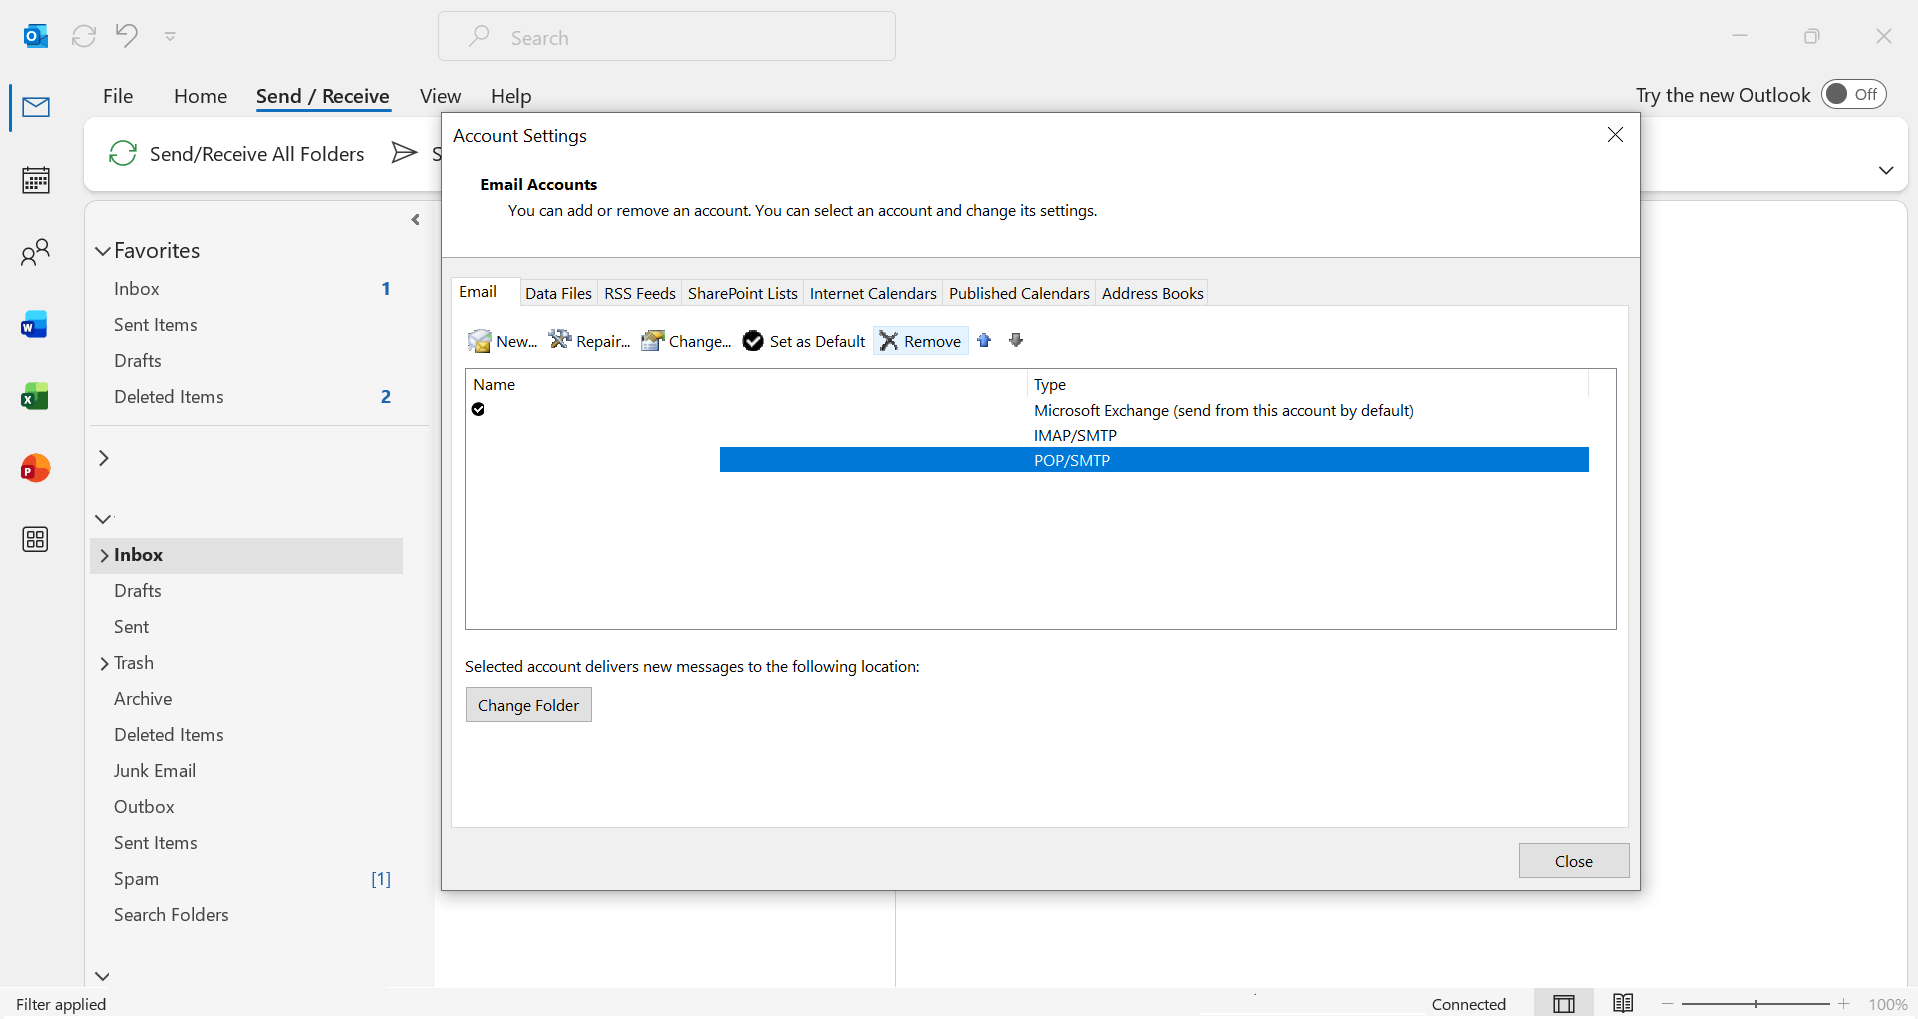Click Remove account button
Image resolution: width=1918 pixels, height=1019 pixels.
tap(921, 341)
